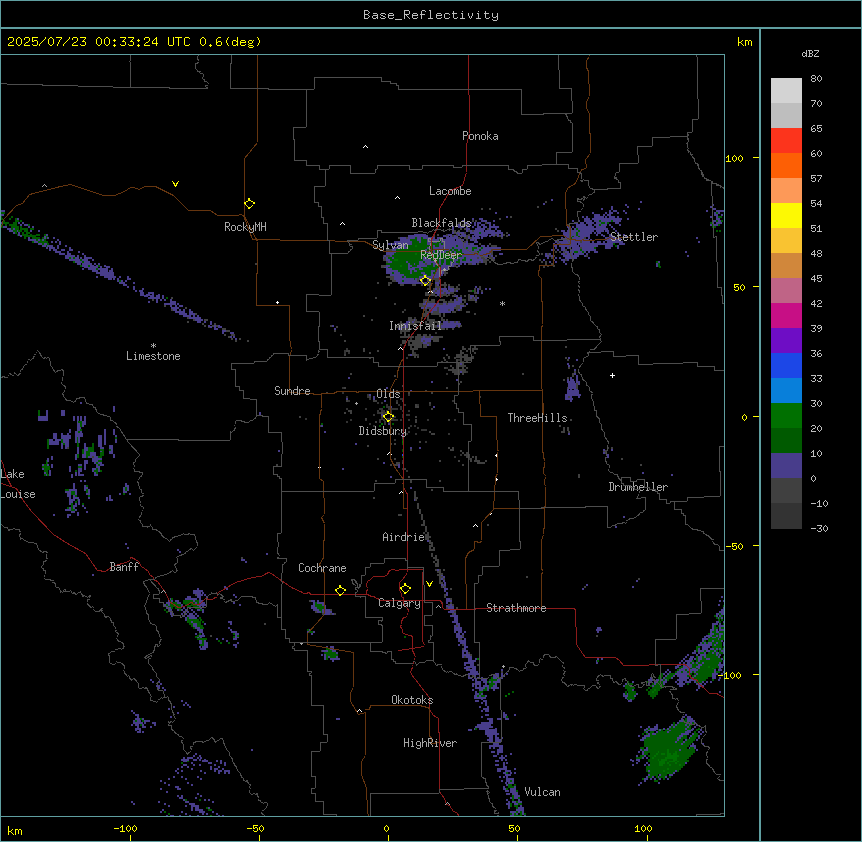Click the yellow diamond marker above Calgary label
Viewport: 862px width, 842px height.
pos(405,589)
